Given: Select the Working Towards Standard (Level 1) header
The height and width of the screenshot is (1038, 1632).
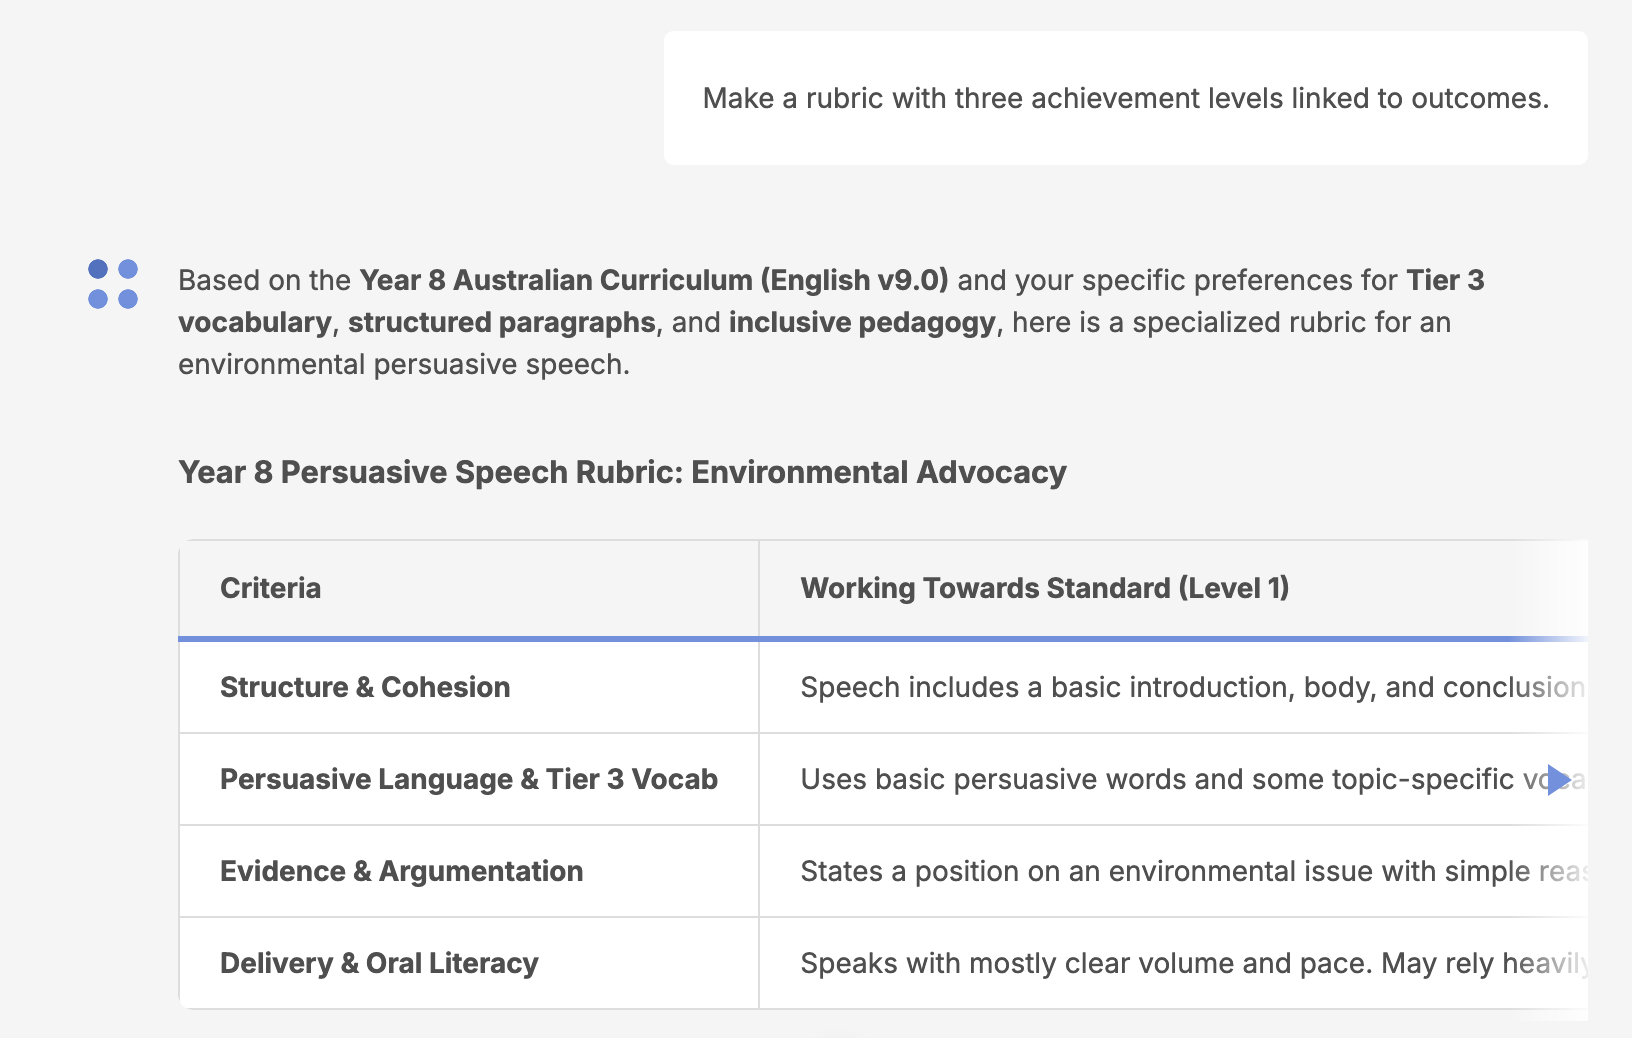Looking at the screenshot, I should (x=1045, y=588).
